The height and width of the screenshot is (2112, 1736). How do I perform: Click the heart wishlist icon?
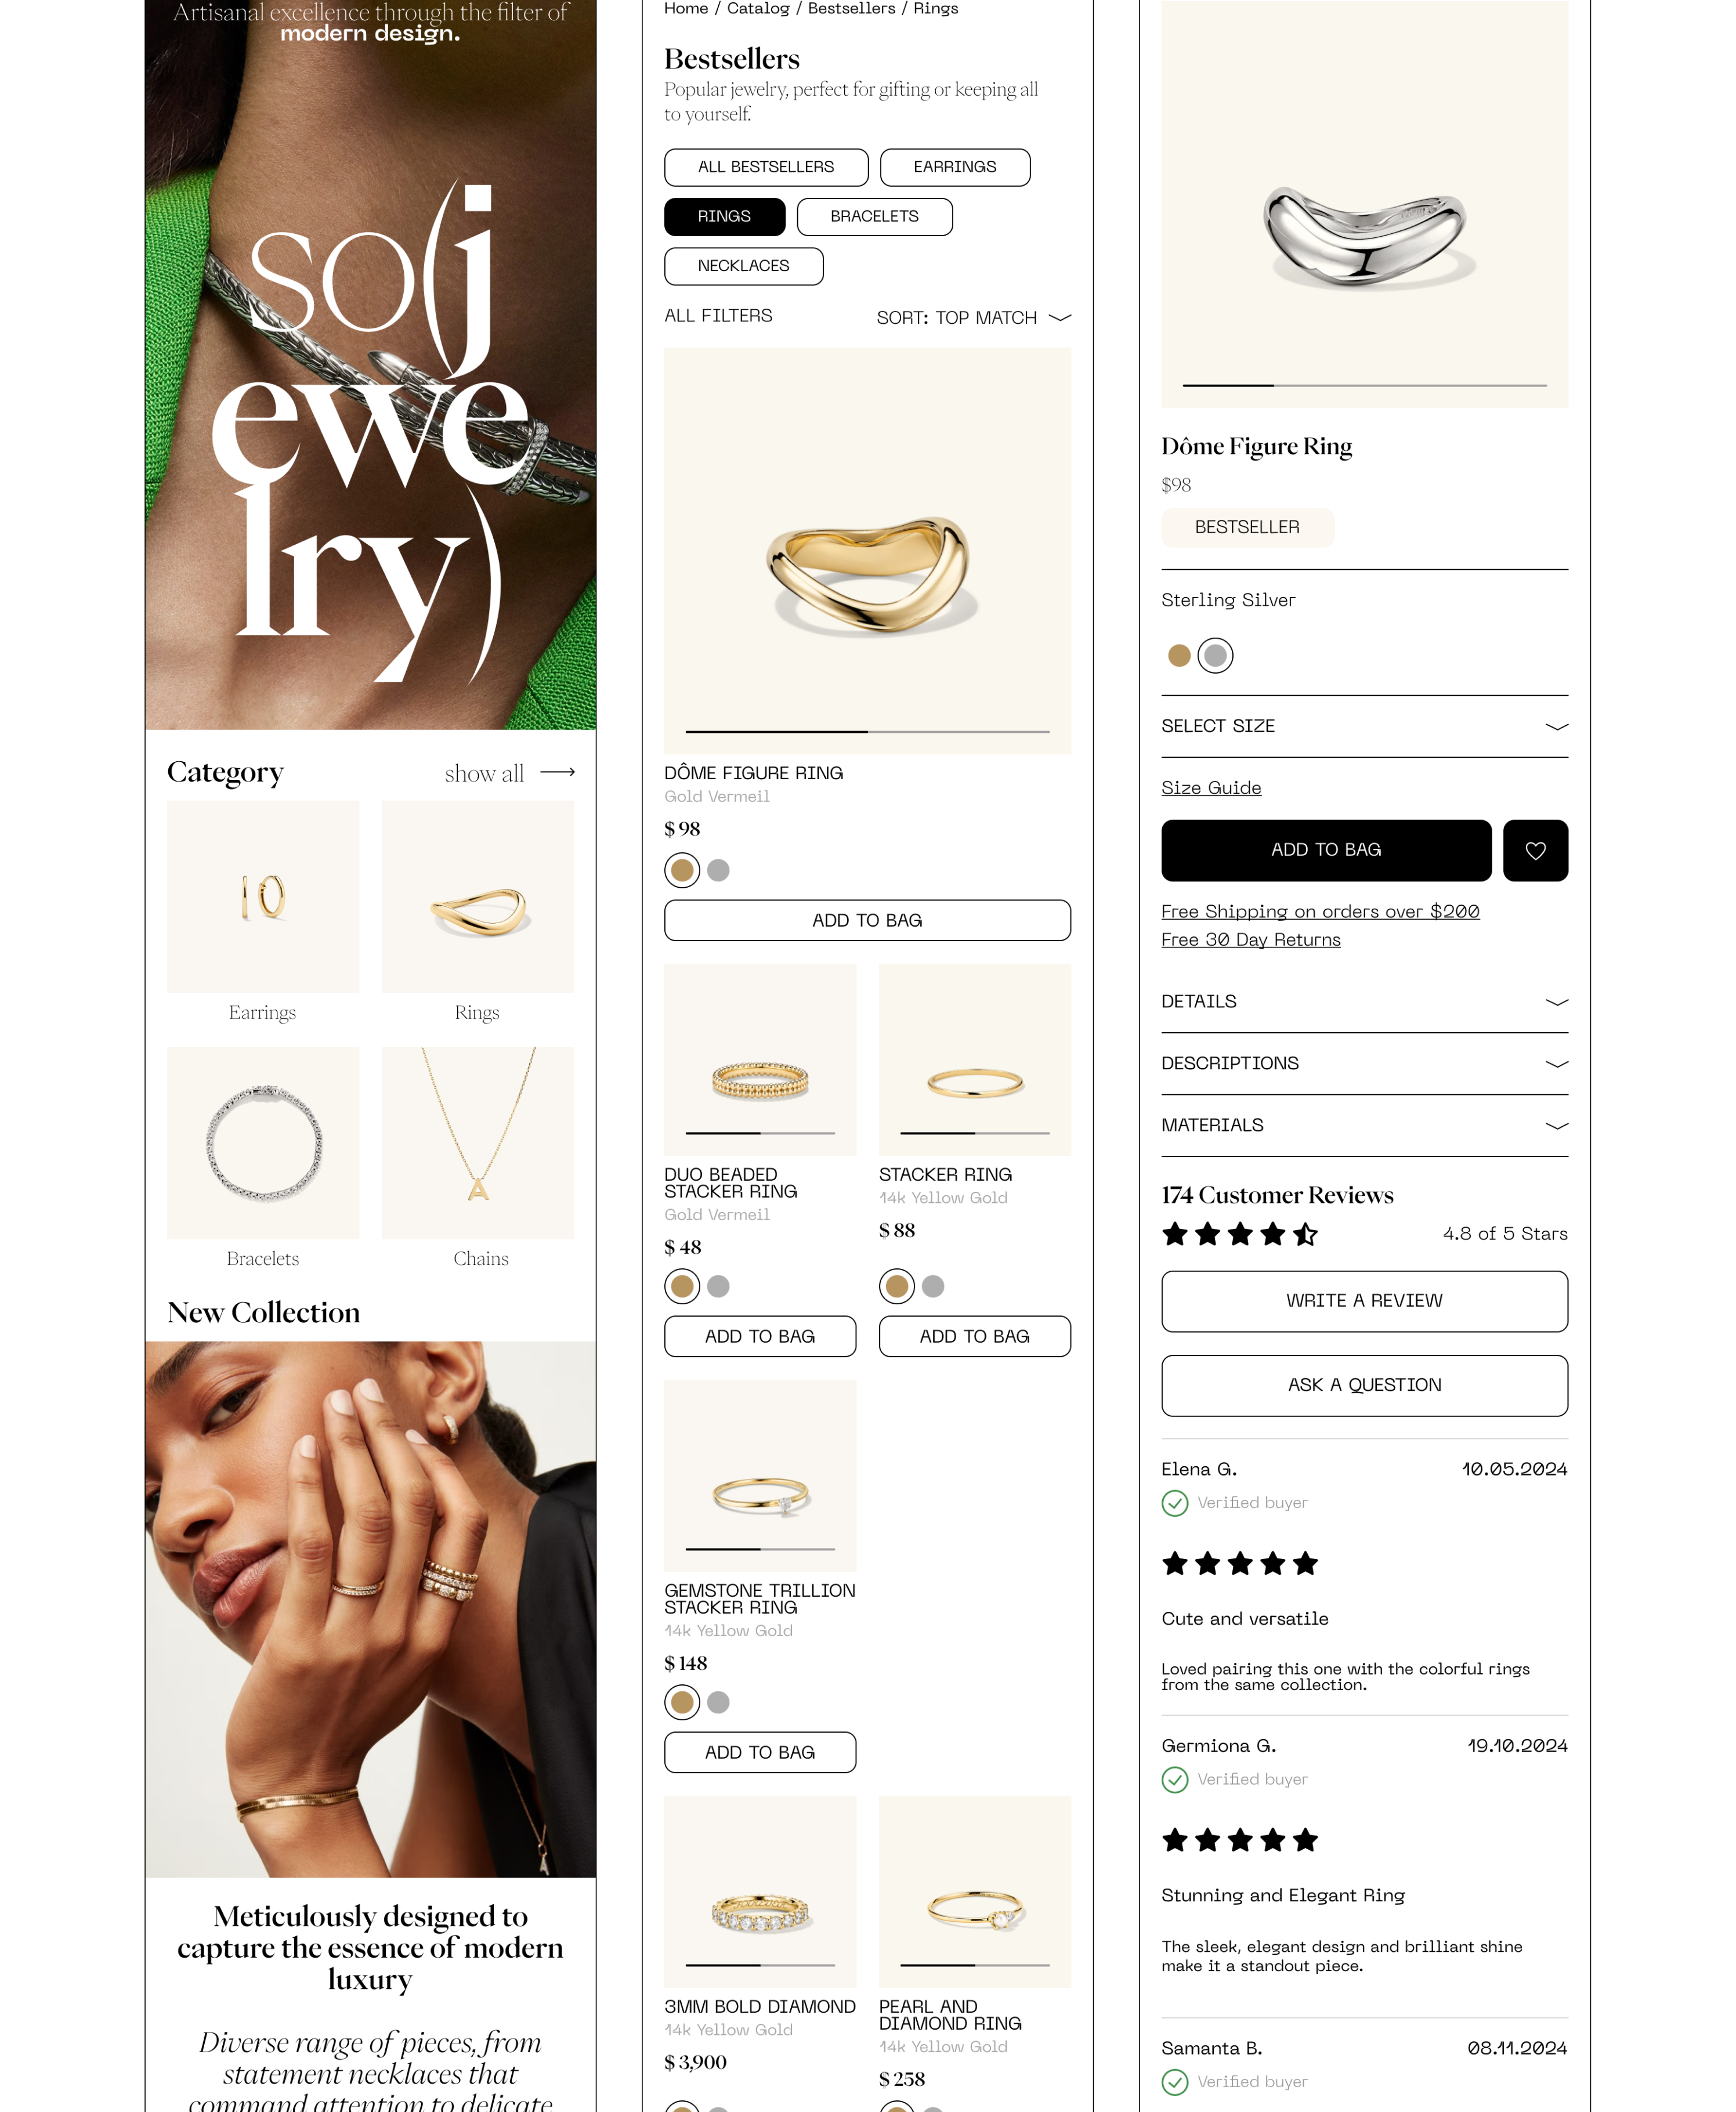point(1535,850)
